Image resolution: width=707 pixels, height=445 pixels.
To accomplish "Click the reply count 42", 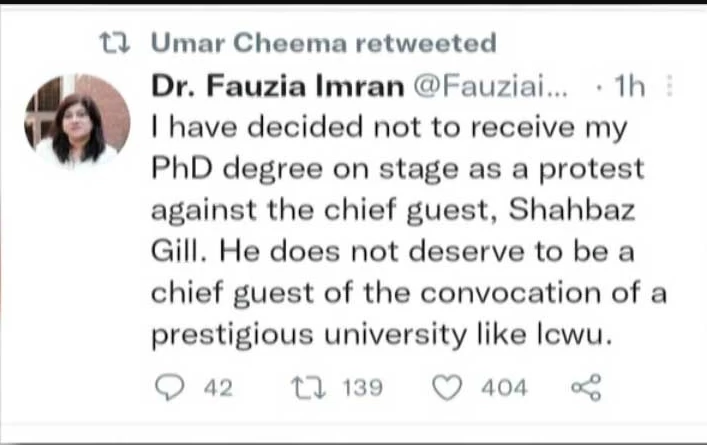I will [217, 387].
